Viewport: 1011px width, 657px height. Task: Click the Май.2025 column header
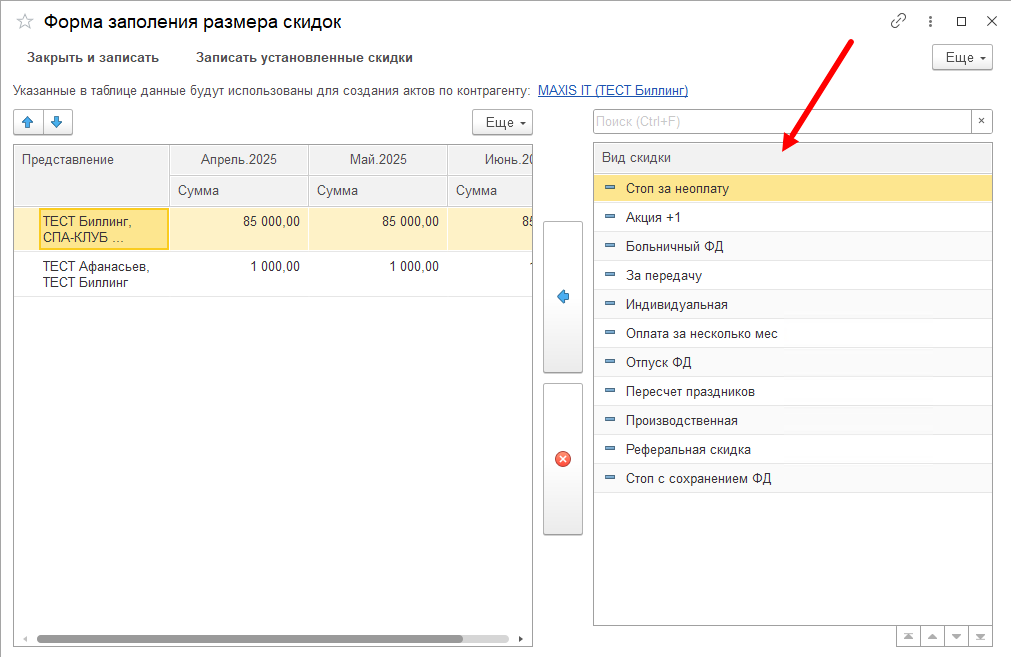click(x=378, y=159)
